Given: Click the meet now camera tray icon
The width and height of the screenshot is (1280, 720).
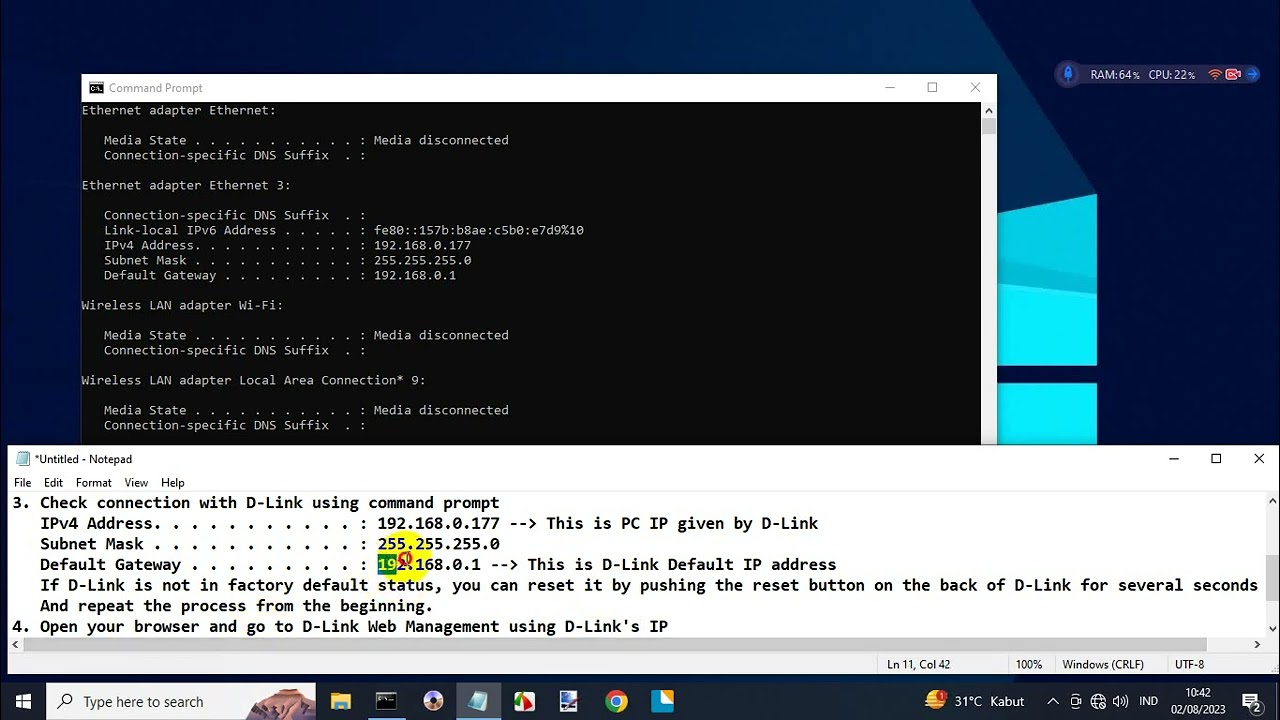Looking at the screenshot, I should 1077,701.
